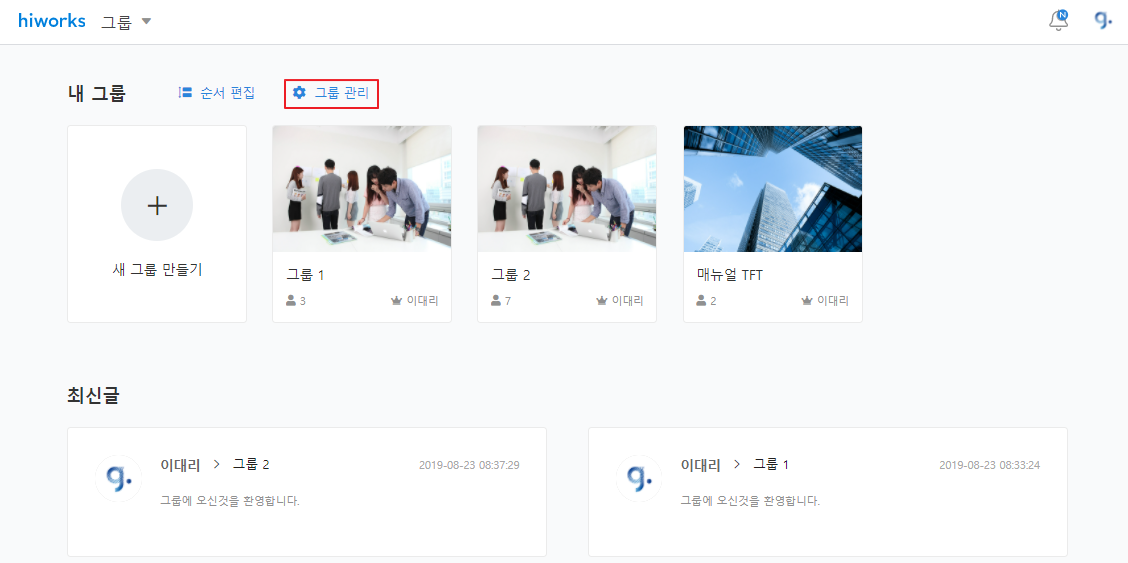Click crown owner icon on 그룹 2 card
Viewport: 1128px width, 563px height.
(x=601, y=301)
